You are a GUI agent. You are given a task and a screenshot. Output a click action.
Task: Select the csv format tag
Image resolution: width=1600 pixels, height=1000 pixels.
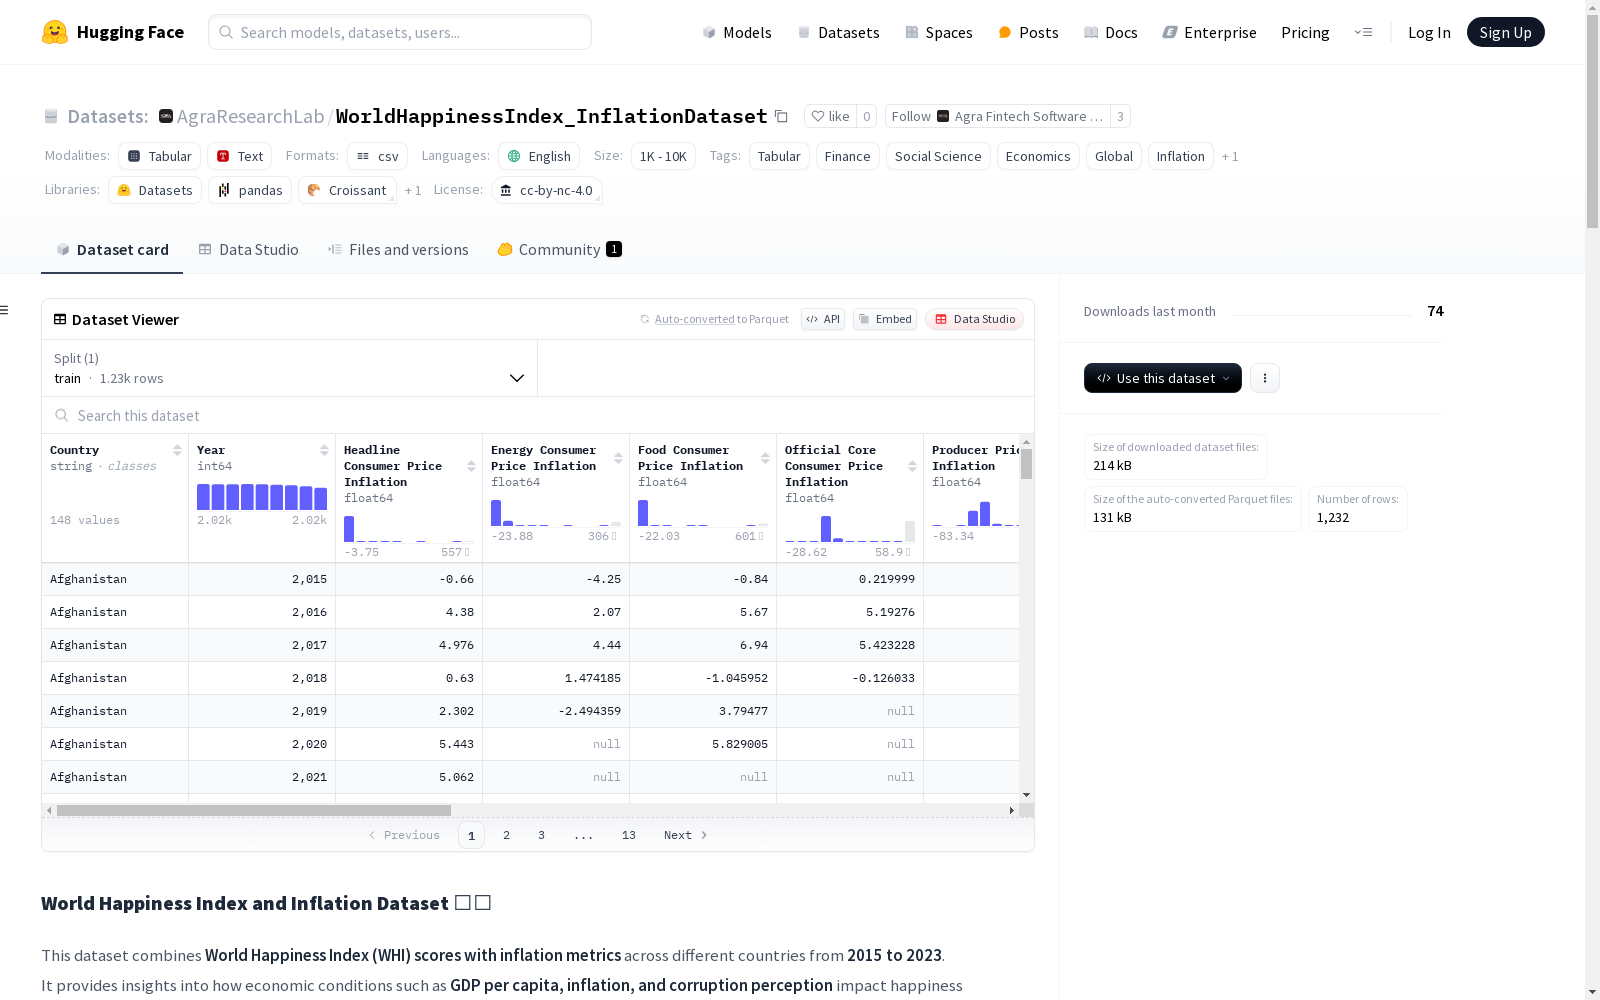[x=378, y=157]
